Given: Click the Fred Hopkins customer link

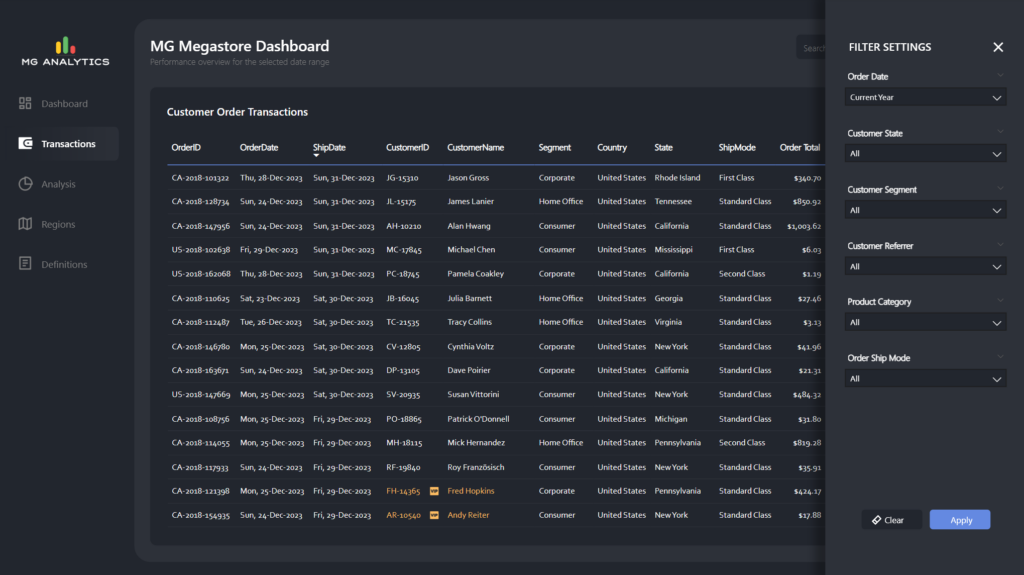Looking at the screenshot, I should pyautogui.click(x=470, y=491).
